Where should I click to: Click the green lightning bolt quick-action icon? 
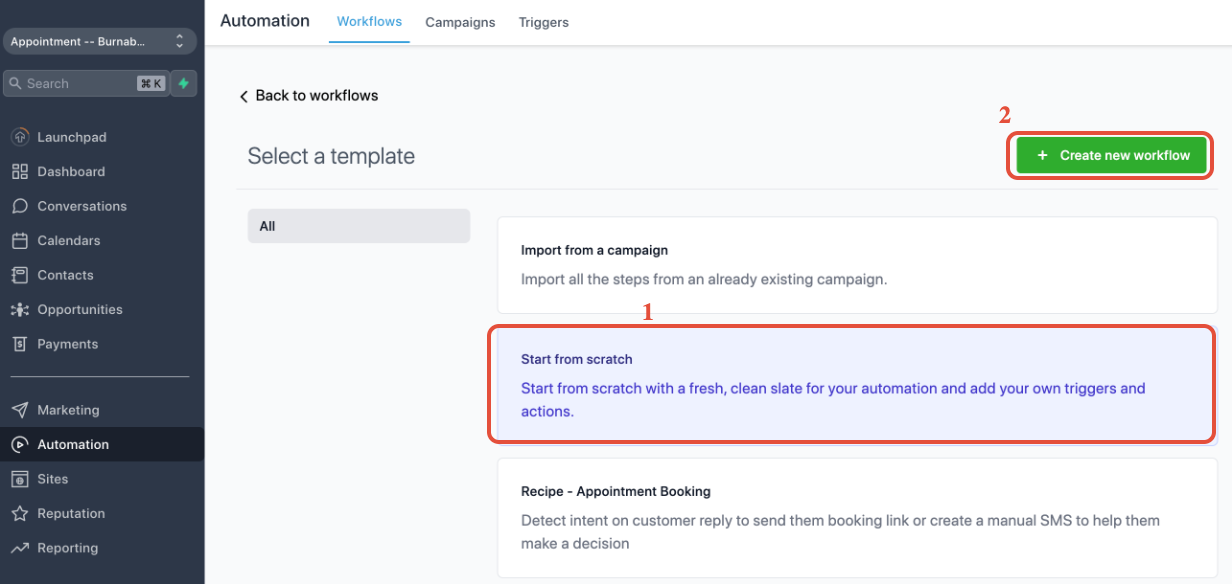183,84
